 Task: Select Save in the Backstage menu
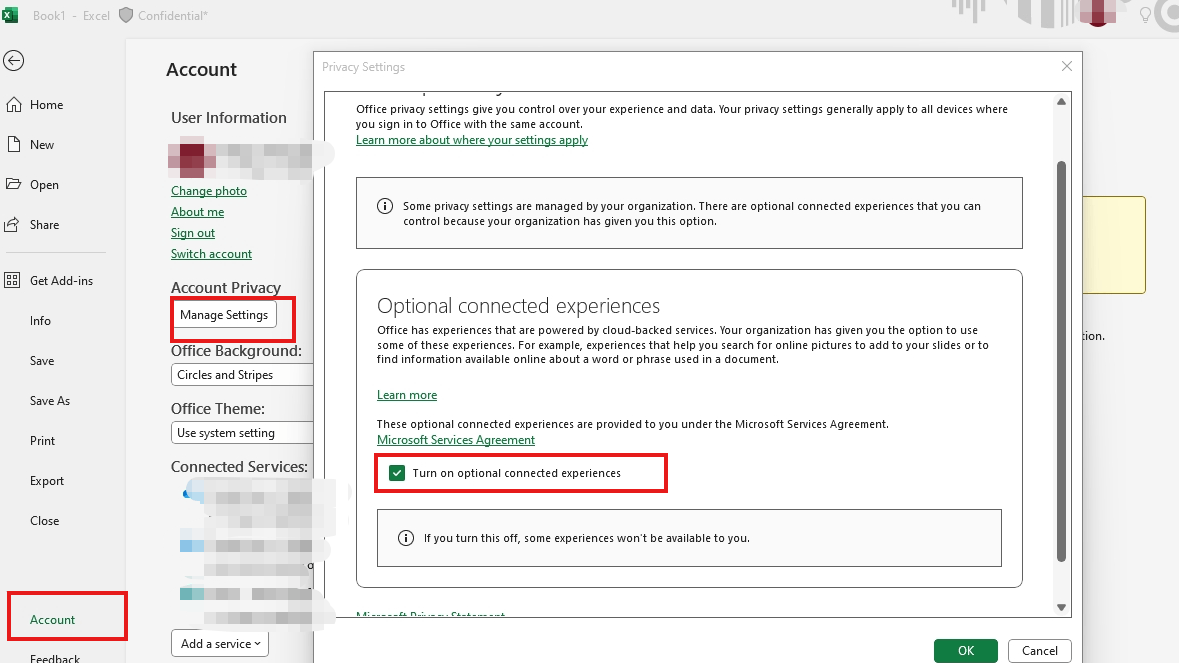(x=42, y=361)
